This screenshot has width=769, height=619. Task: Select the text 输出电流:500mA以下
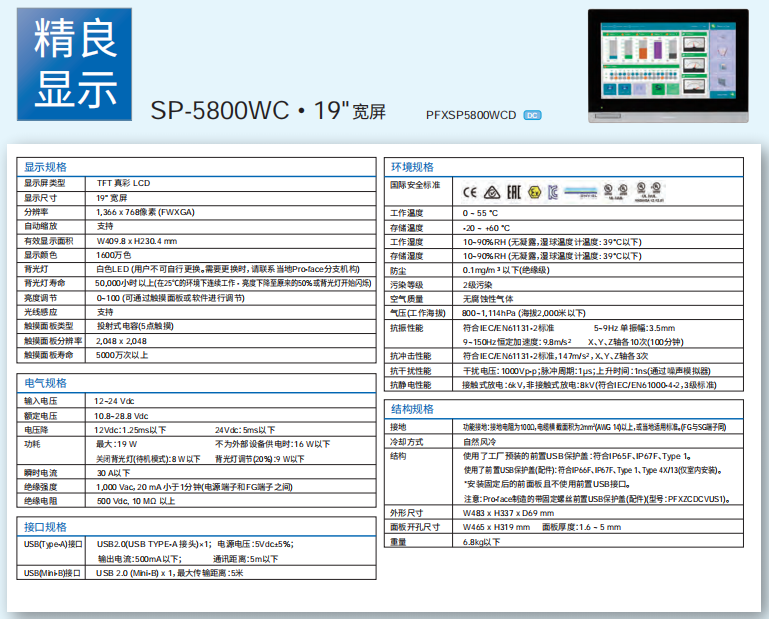[140, 559]
